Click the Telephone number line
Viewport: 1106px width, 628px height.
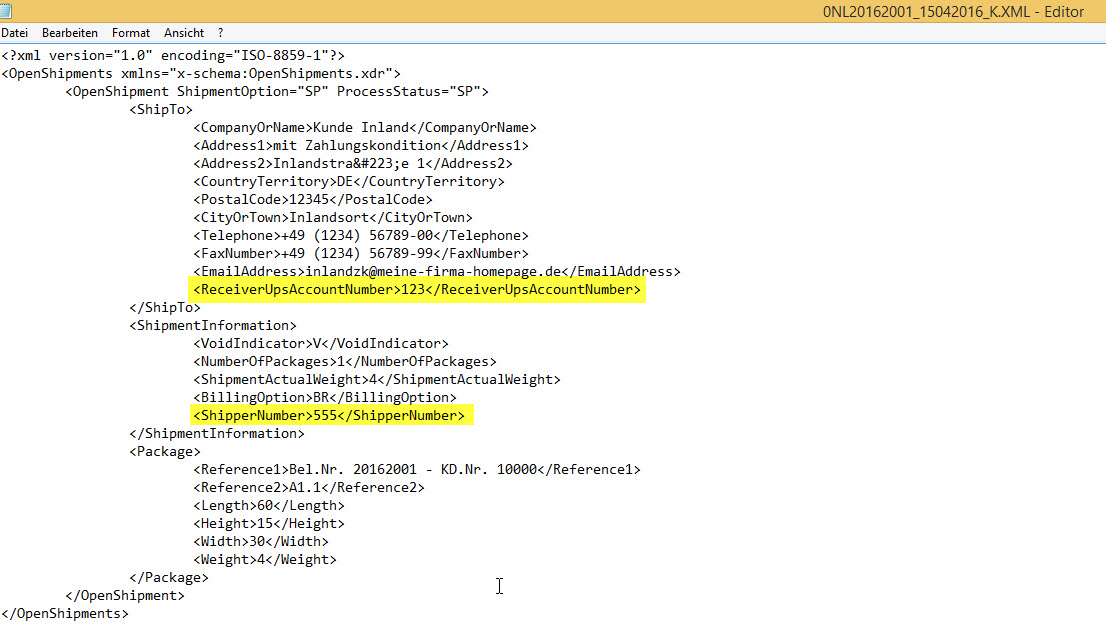(x=361, y=236)
